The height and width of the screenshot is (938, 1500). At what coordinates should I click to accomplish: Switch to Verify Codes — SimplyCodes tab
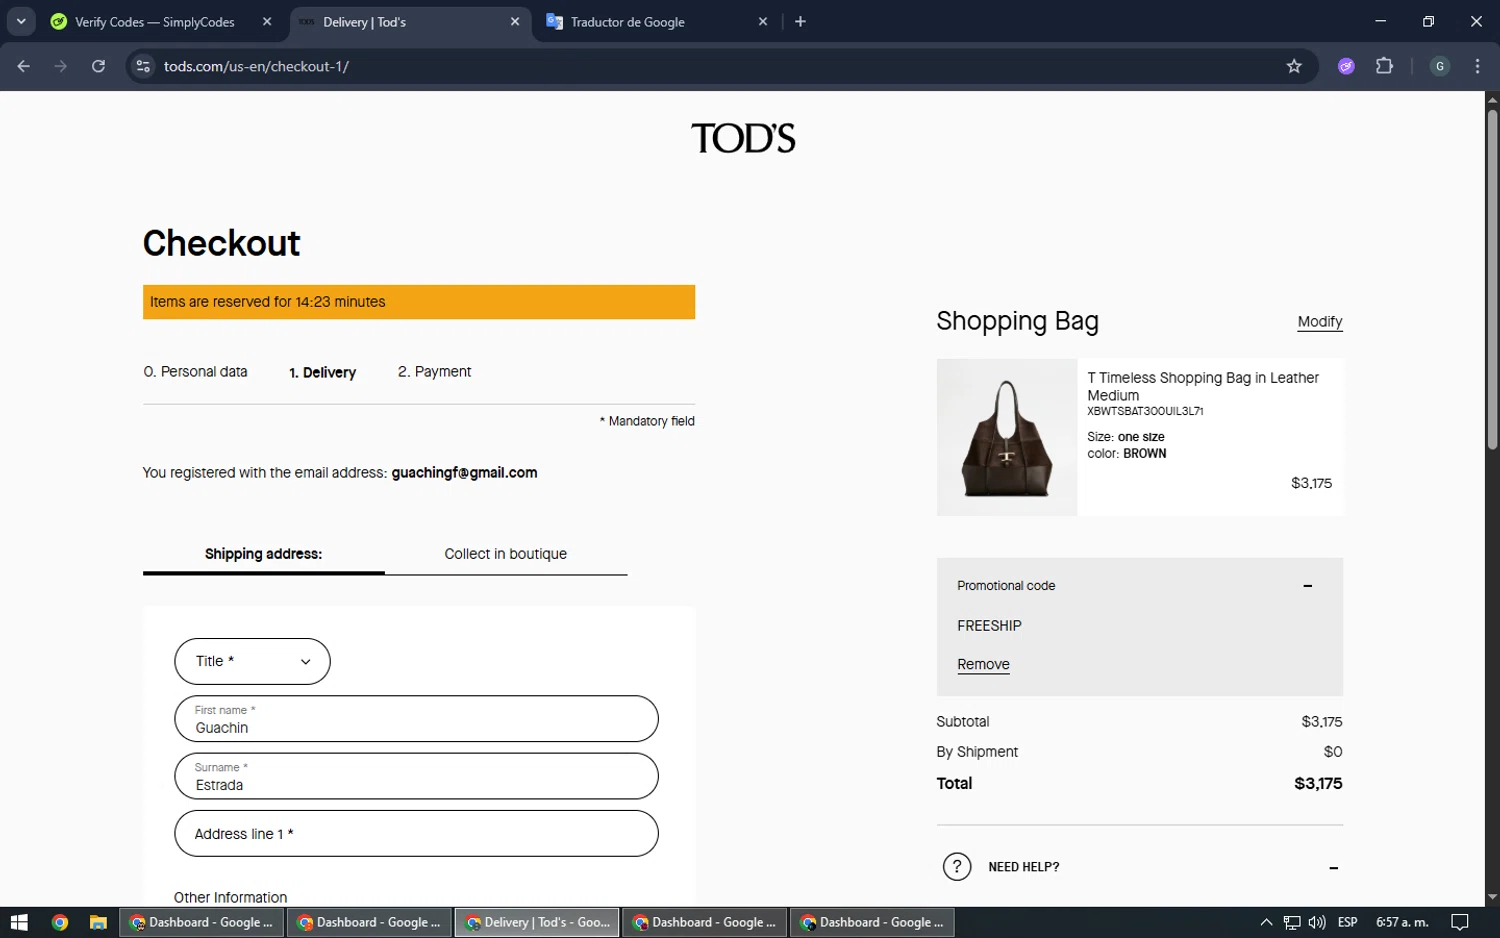(x=155, y=21)
